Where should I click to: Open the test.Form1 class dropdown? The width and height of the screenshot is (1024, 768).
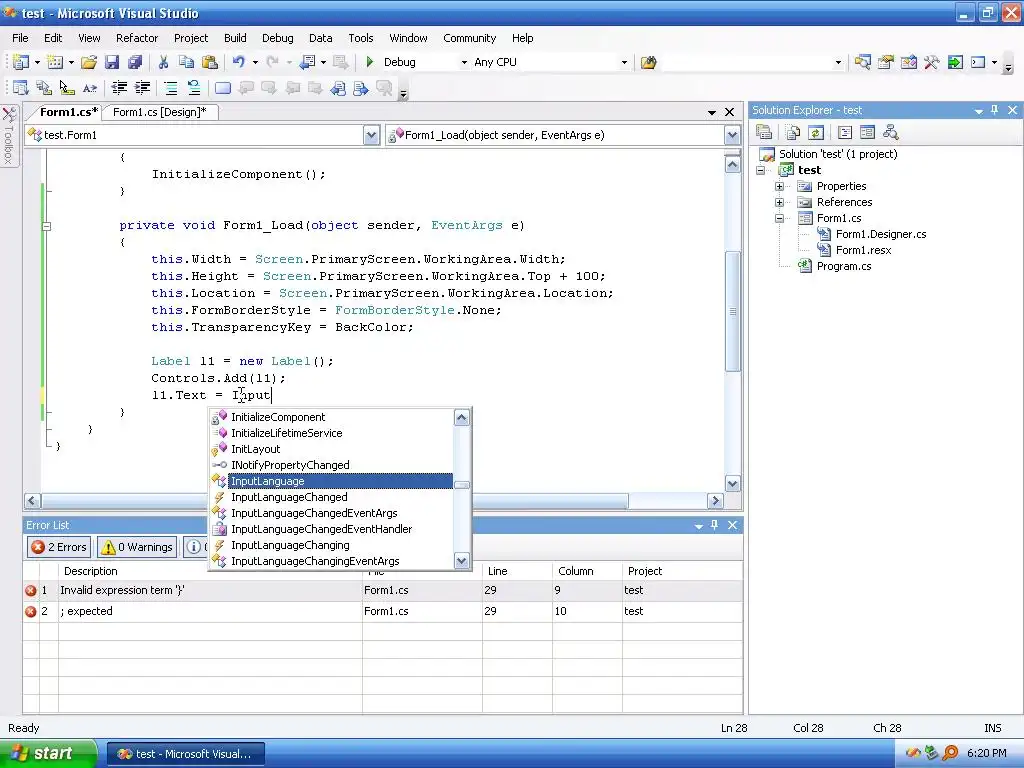tap(371, 135)
